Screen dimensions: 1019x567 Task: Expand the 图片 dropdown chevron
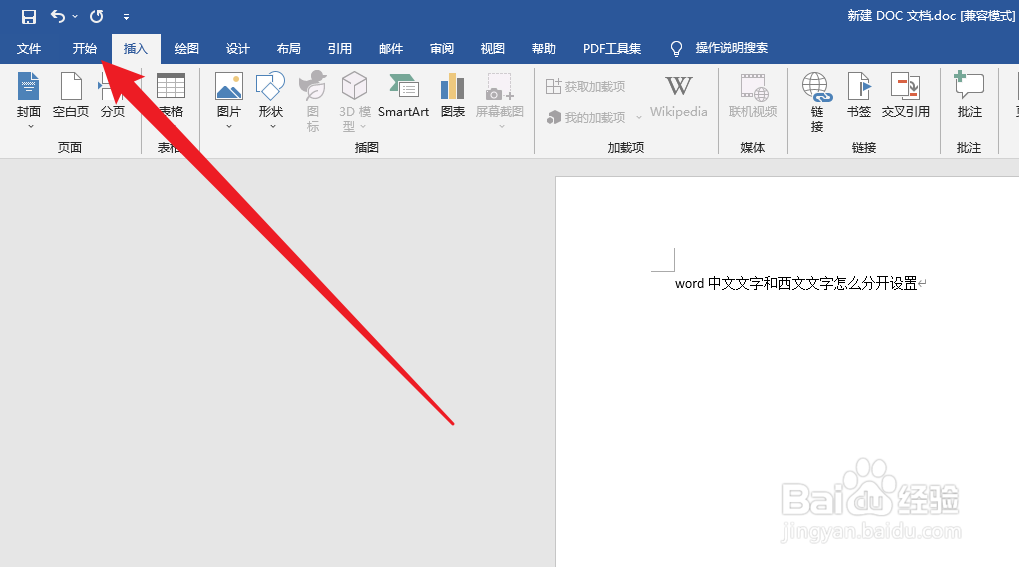(229, 127)
